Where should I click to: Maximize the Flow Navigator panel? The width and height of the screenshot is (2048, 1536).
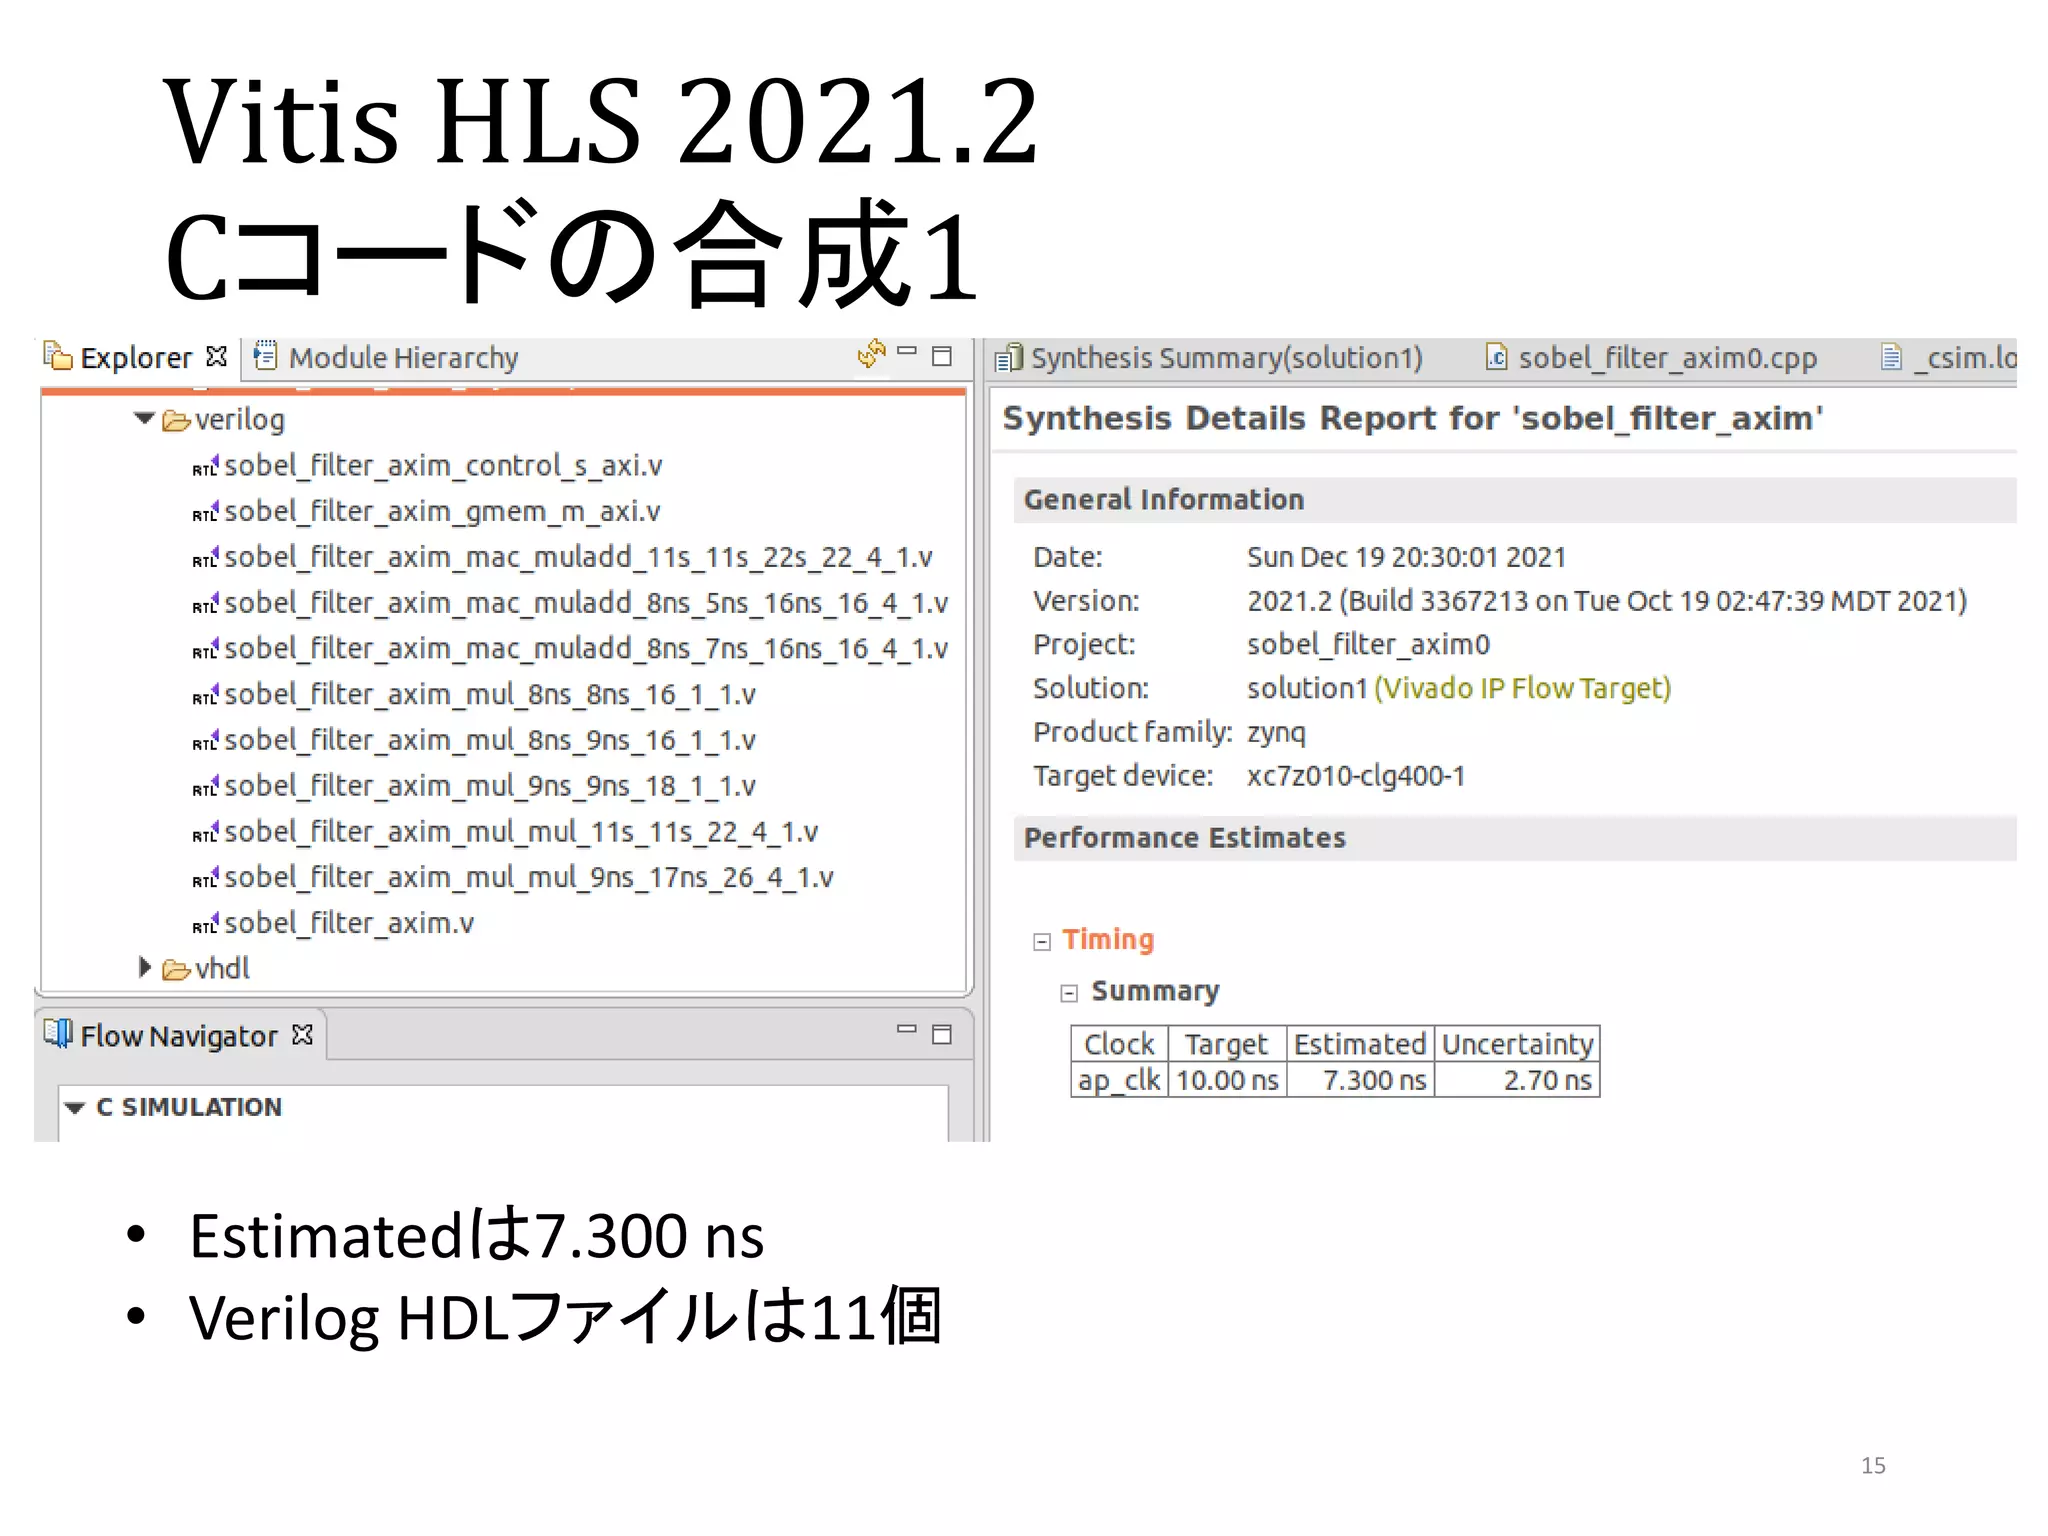coord(941,1034)
